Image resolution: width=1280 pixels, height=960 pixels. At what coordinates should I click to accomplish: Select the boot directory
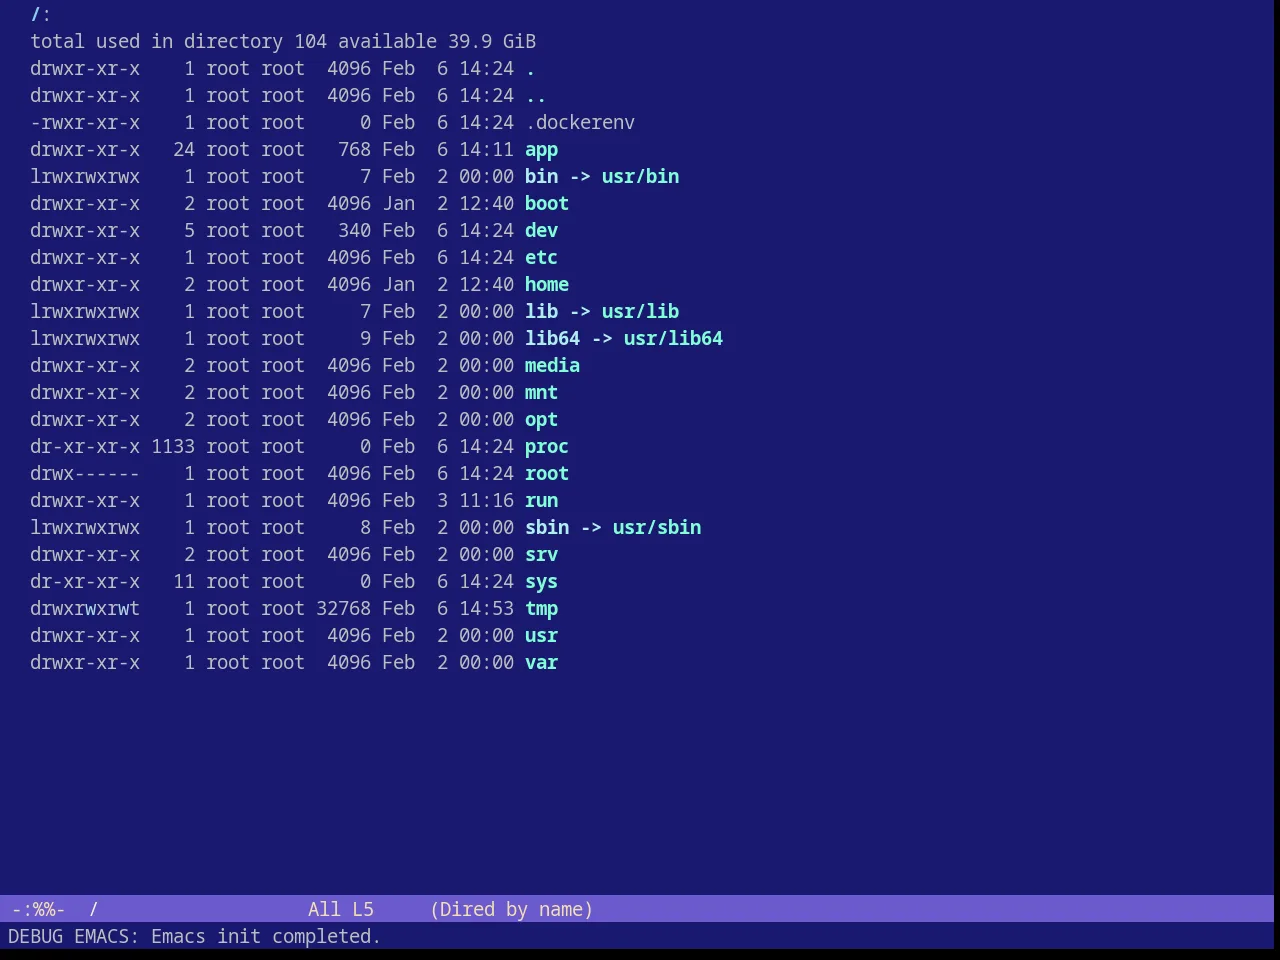[x=547, y=204]
